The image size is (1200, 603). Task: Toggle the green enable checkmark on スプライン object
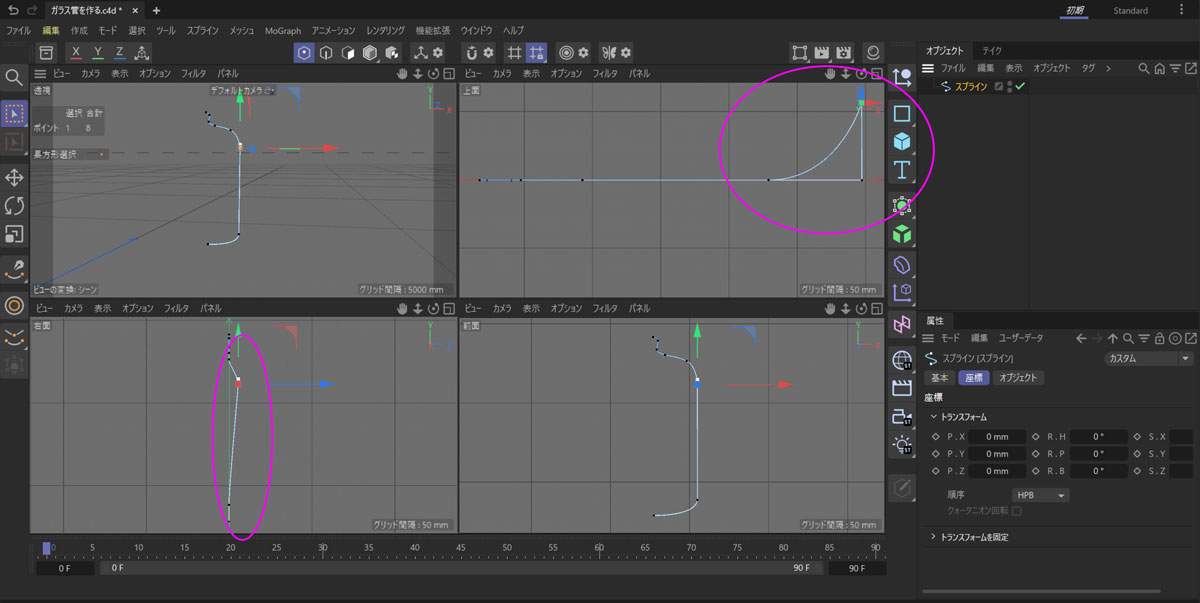(x=1020, y=87)
